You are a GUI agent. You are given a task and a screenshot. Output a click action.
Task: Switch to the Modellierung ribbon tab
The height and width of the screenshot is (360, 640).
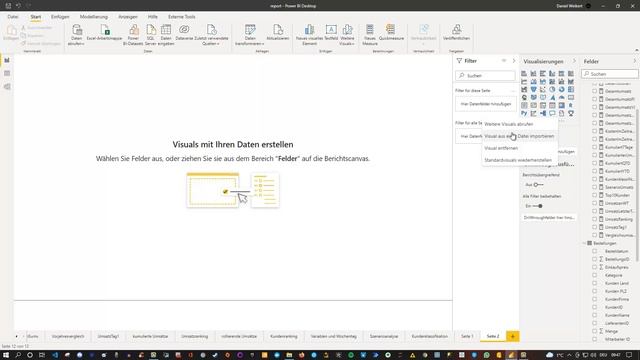[94, 17]
